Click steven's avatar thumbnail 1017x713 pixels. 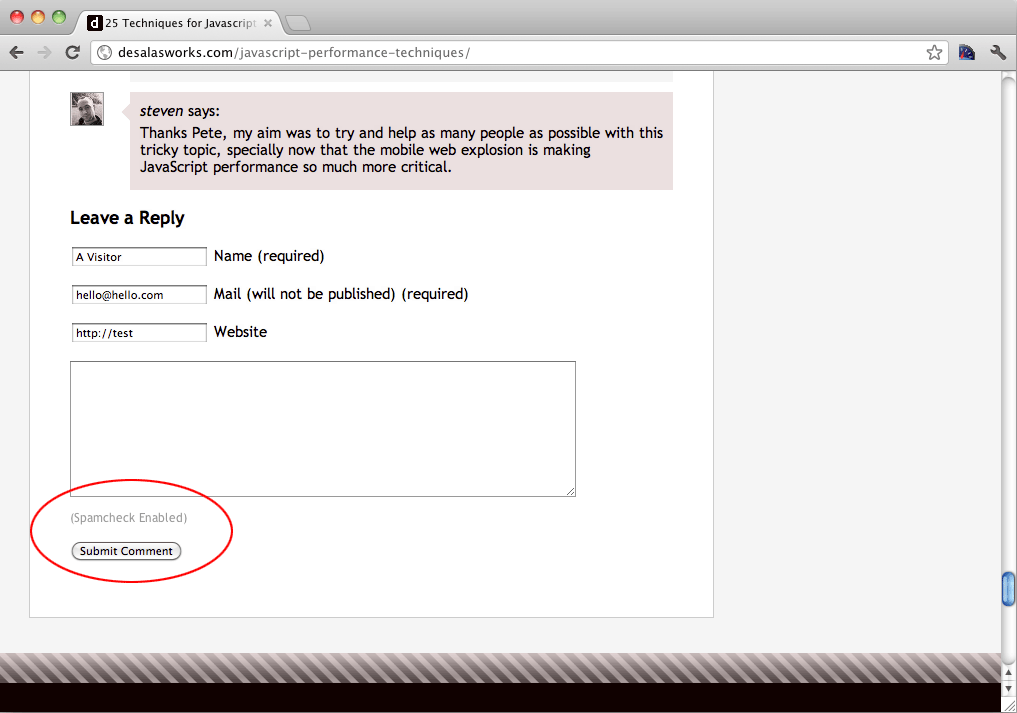pos(87,109)
